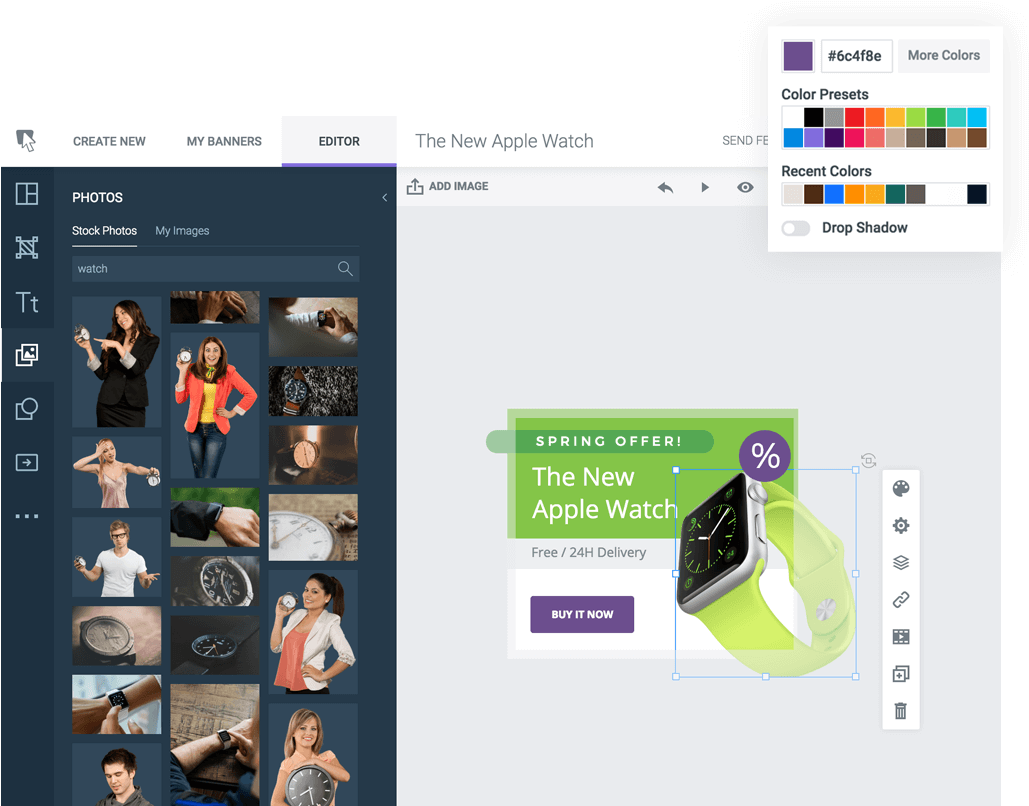Click the banner title The New Apple Watch
Viewport: 1029px width, 806px height.
point(504,141)
